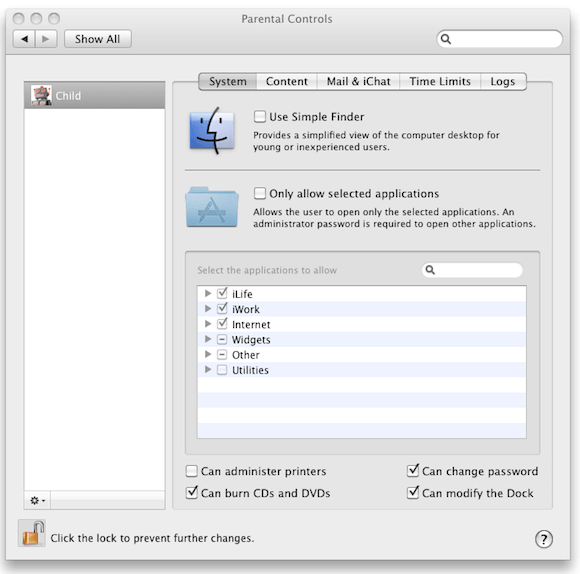This screenshot has width=580, height=574.
Task: Expand the Other group
Action: 208,354
